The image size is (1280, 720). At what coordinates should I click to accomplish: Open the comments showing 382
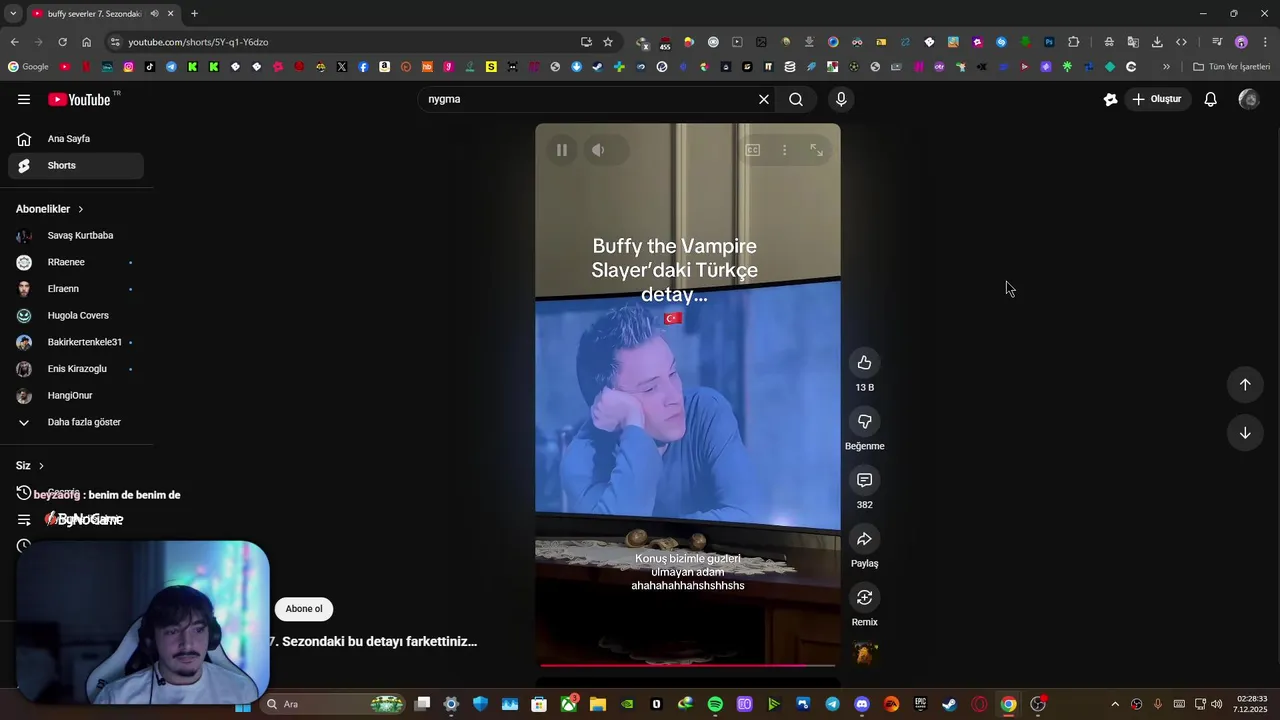tap(865, 480)
